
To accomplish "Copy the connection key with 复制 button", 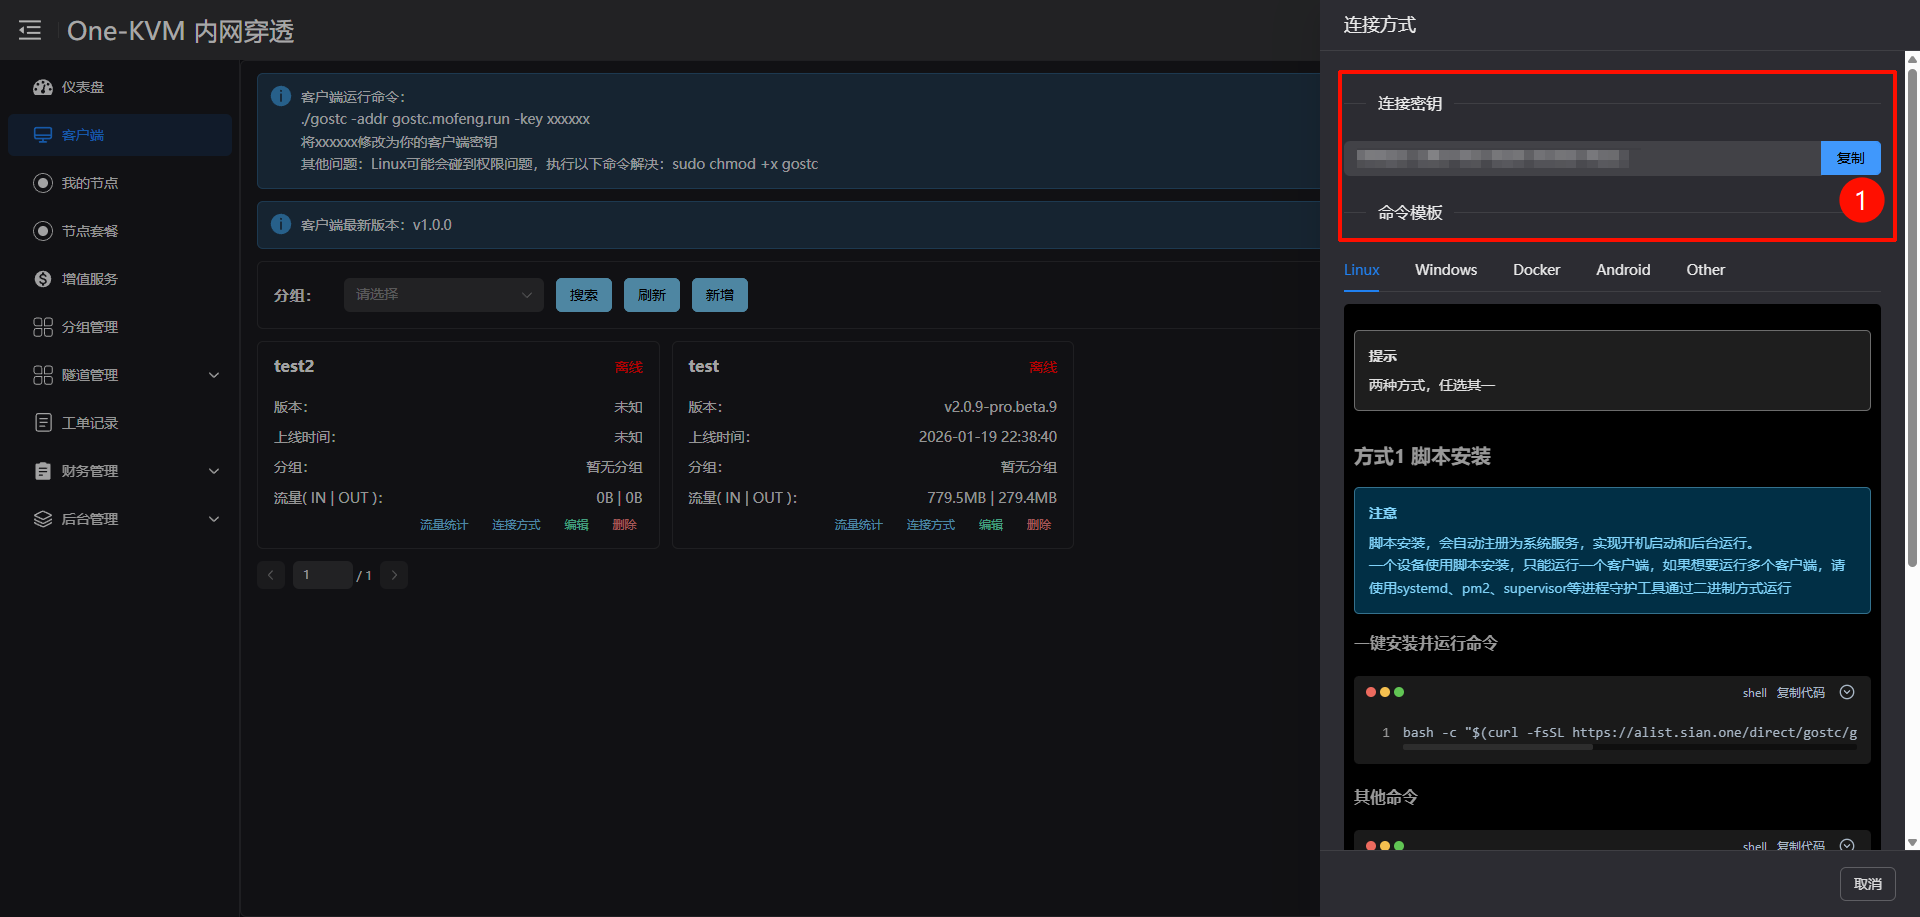I will (x=1850, y=158).
